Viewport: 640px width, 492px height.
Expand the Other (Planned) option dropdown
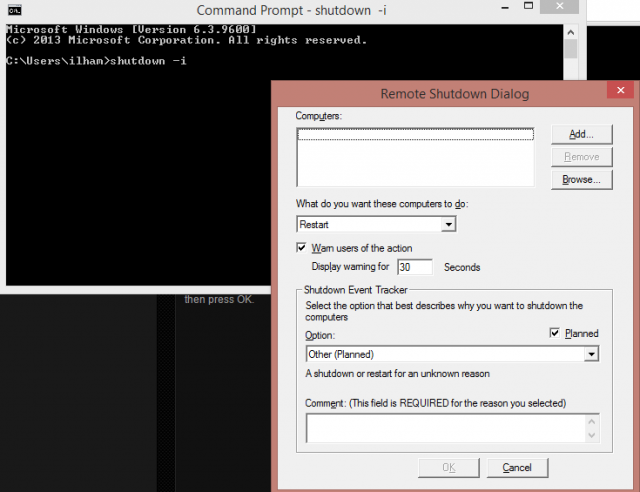coord(592,354)
